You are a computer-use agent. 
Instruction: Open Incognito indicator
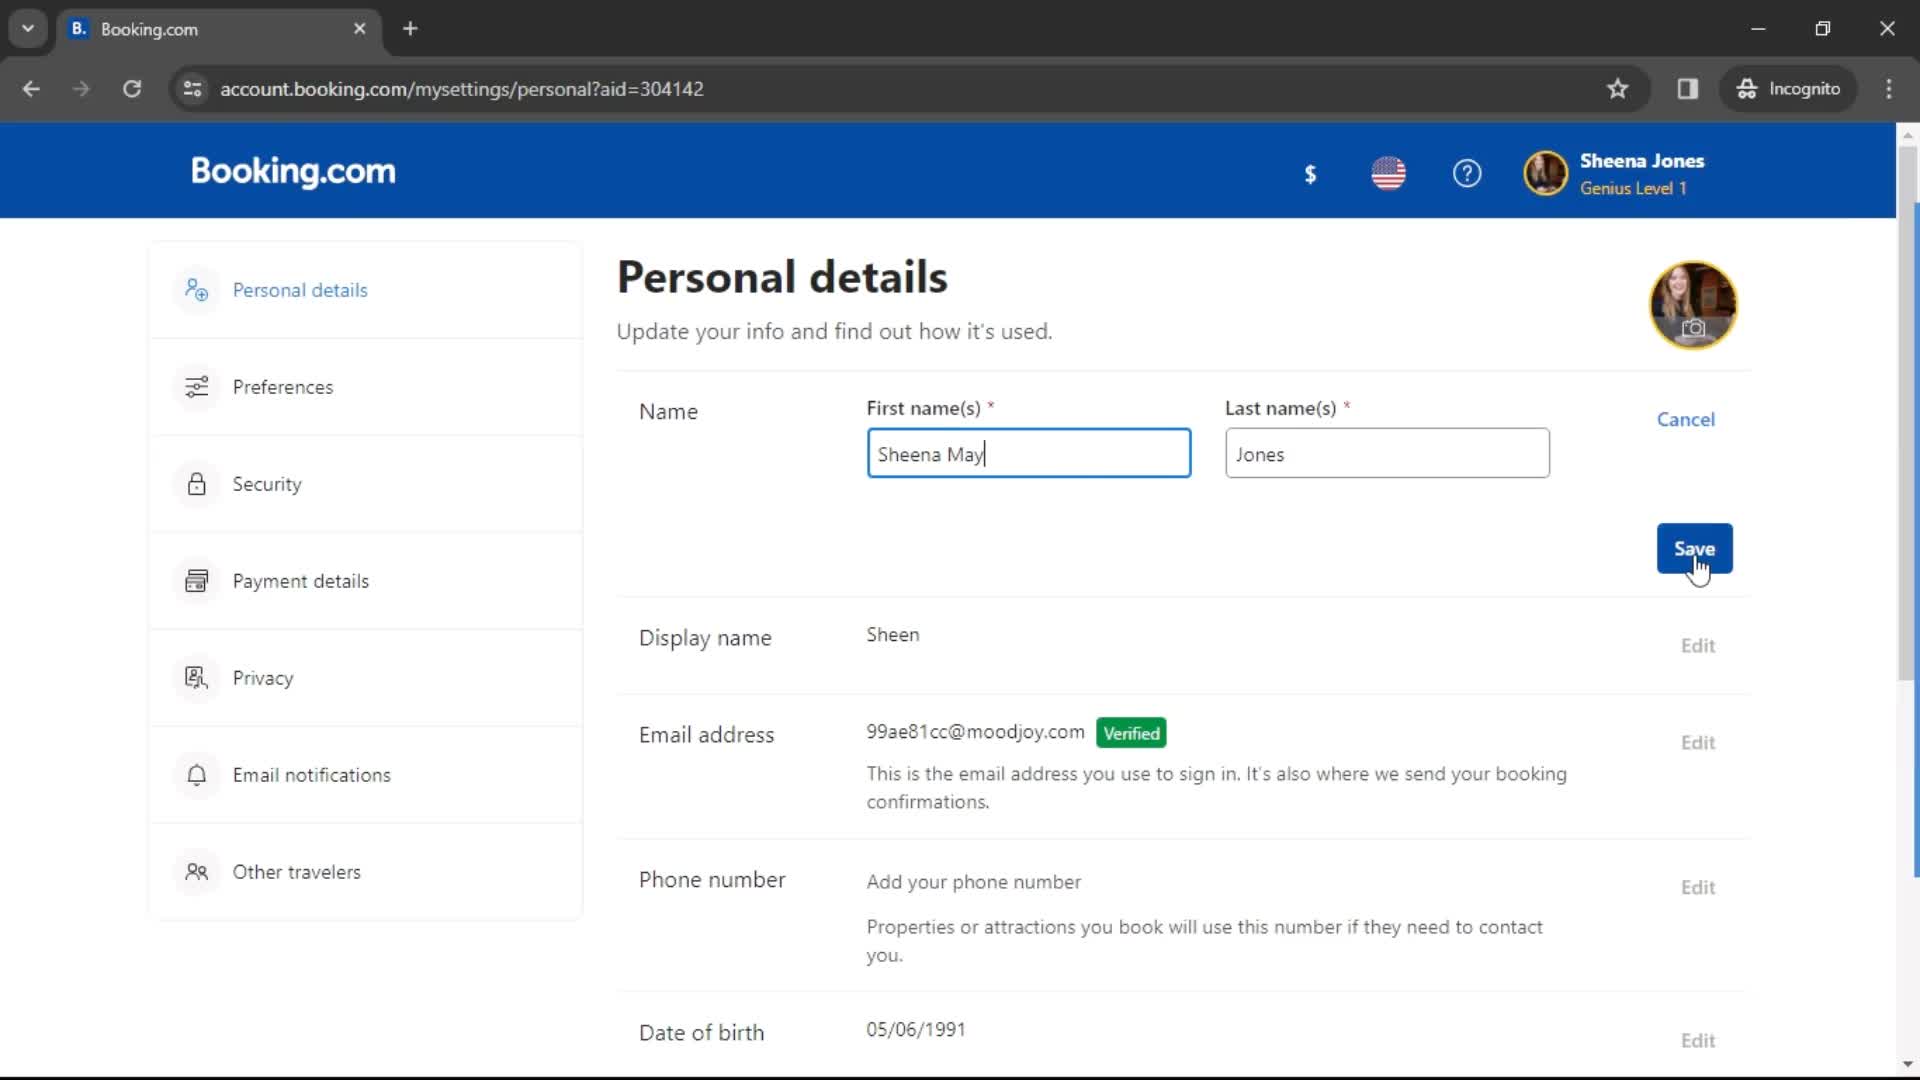pyautogui.click(x=1788, y=89)
